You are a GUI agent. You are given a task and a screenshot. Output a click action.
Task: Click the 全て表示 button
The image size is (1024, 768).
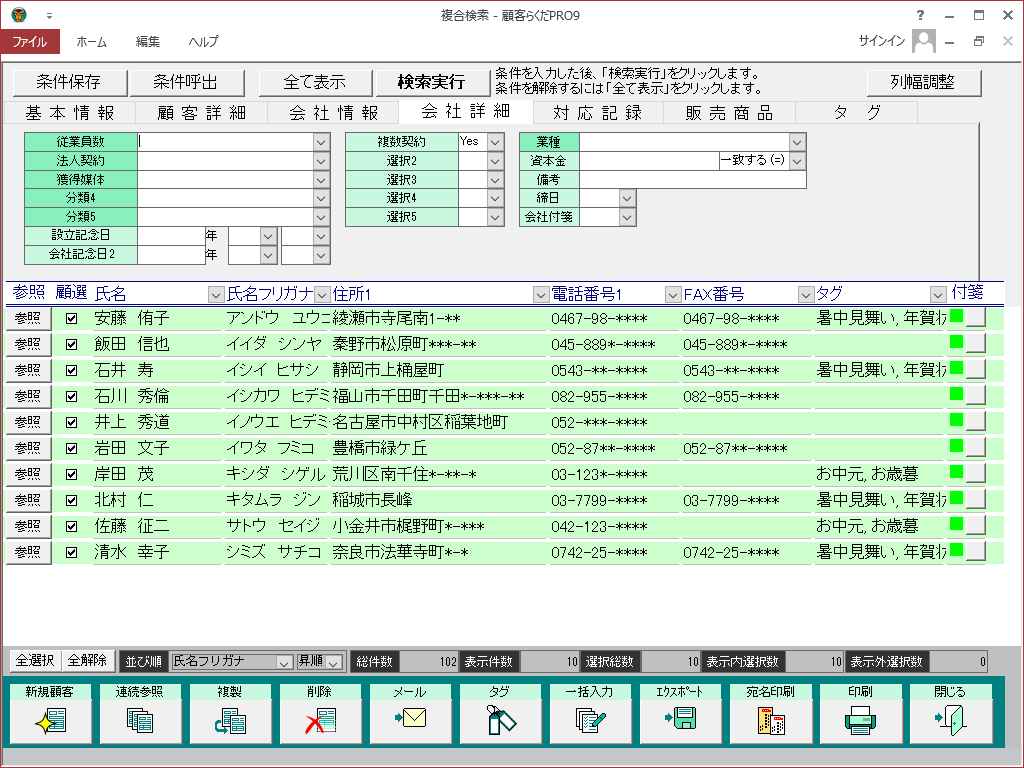[315, 82]
